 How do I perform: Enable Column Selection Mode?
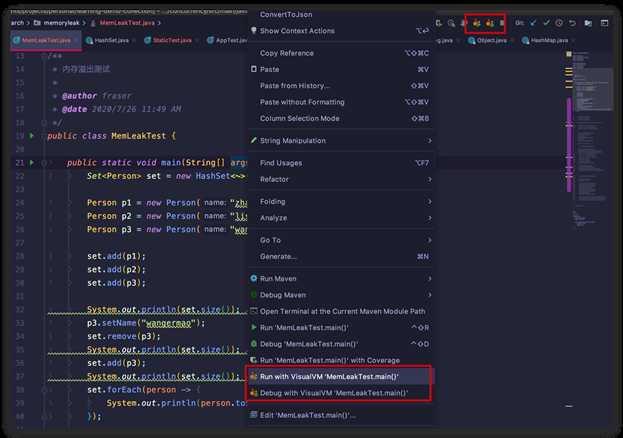coord(341,118)
